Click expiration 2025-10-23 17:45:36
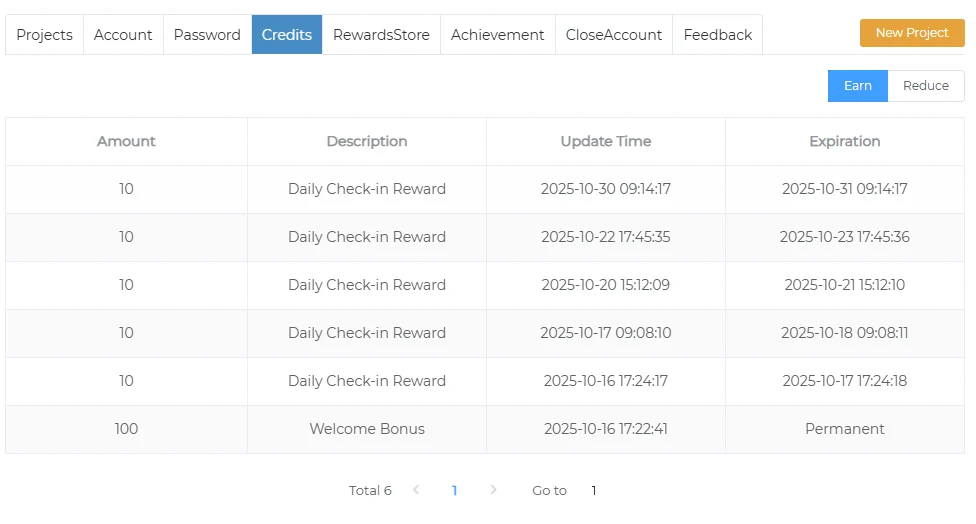Viewport: 976px width, 524px height. point(845,237)
